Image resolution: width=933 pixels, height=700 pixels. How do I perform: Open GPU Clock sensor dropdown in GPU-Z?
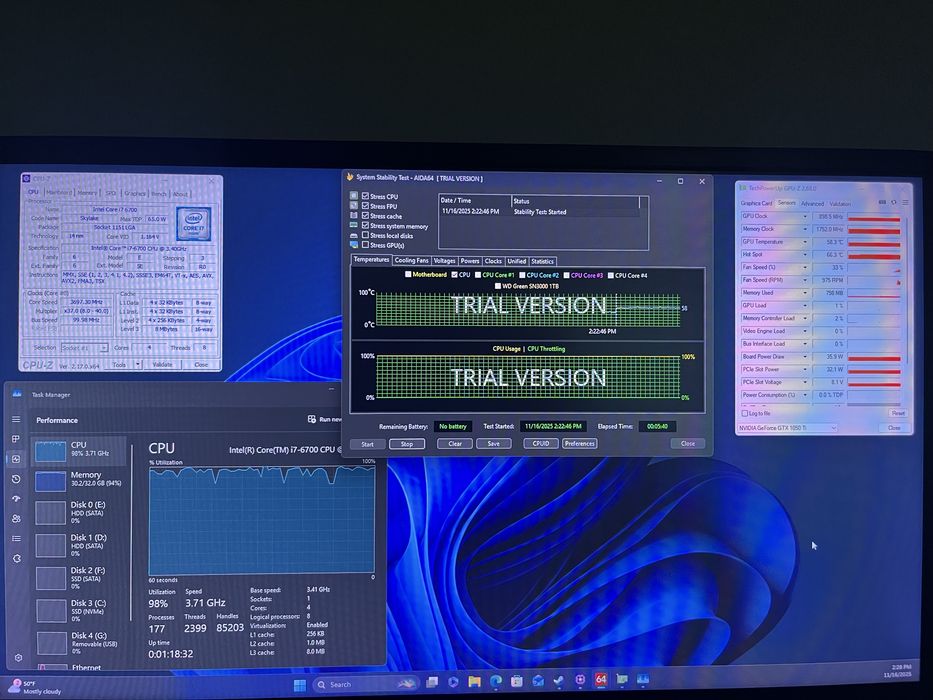(805, 216)
